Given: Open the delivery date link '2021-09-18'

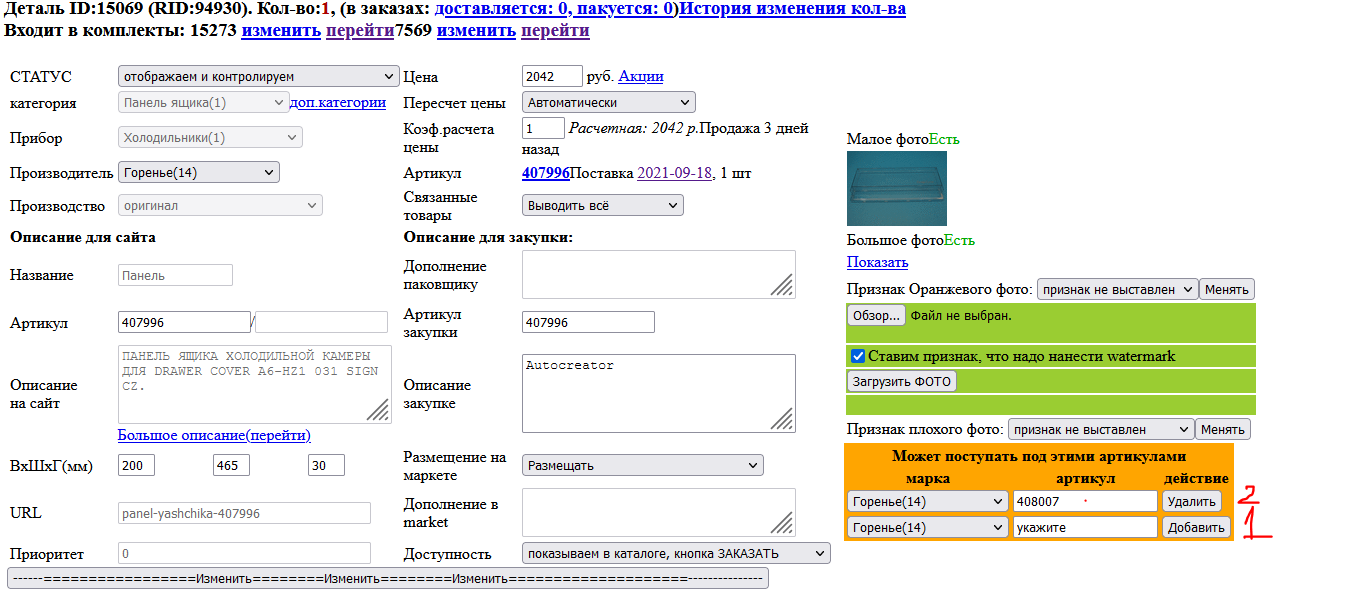Looking at the screenshot, I should click(x=675, y=173).
